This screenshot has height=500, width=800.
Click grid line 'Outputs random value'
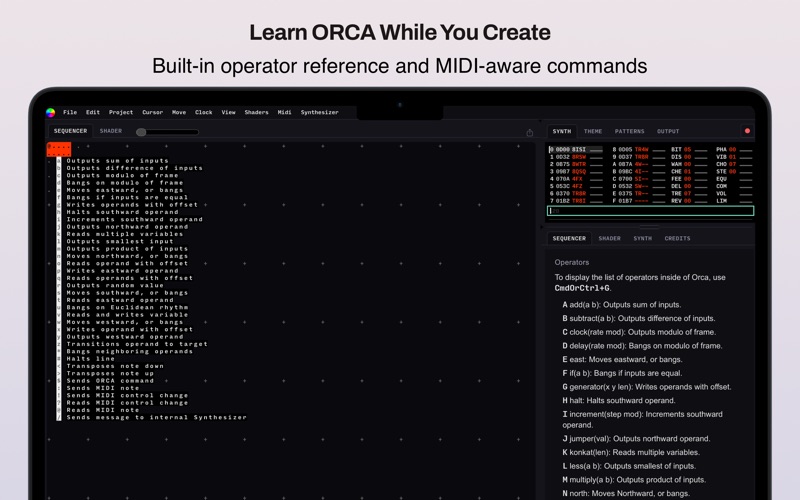pyautogui.click(x=115, y=286)
